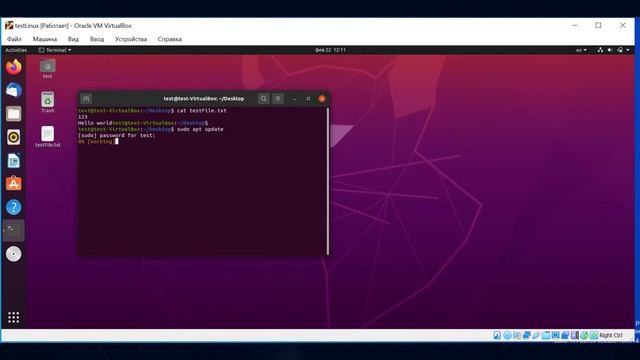The width and height of the screenshot is (640, 360).
Task: Click VirtualBox display status icon
Action: (556, 335)
